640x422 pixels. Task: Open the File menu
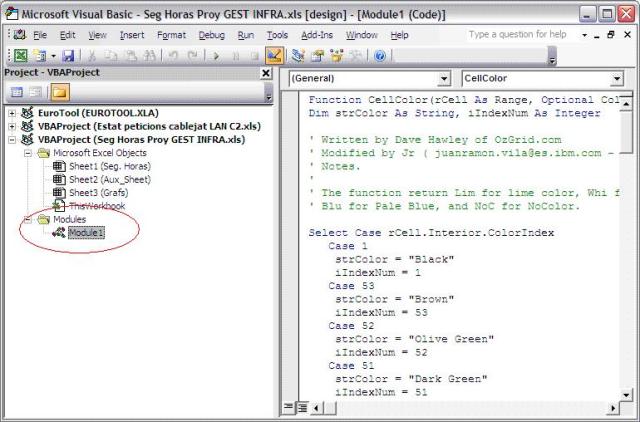[x=40, y=35]
